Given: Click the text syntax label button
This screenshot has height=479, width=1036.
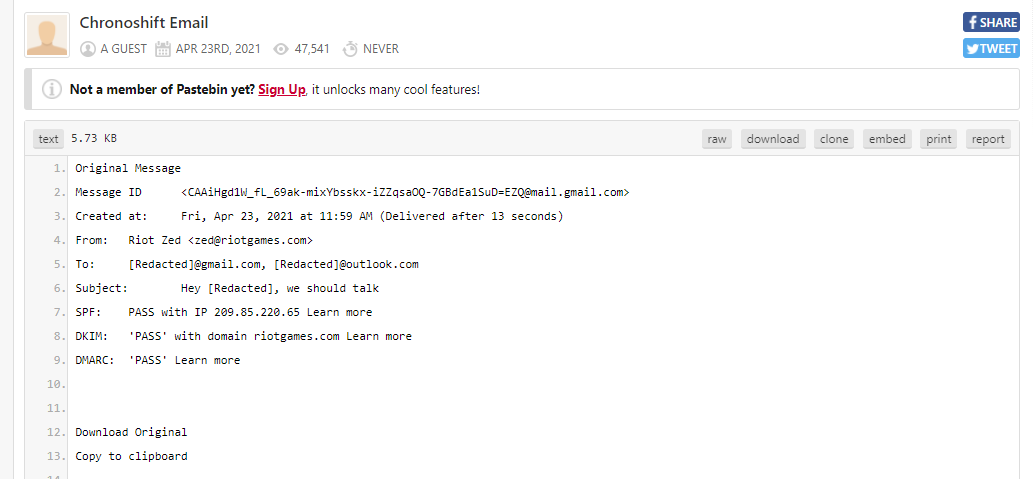Looking at the screenshot, I should click(48, 139).
